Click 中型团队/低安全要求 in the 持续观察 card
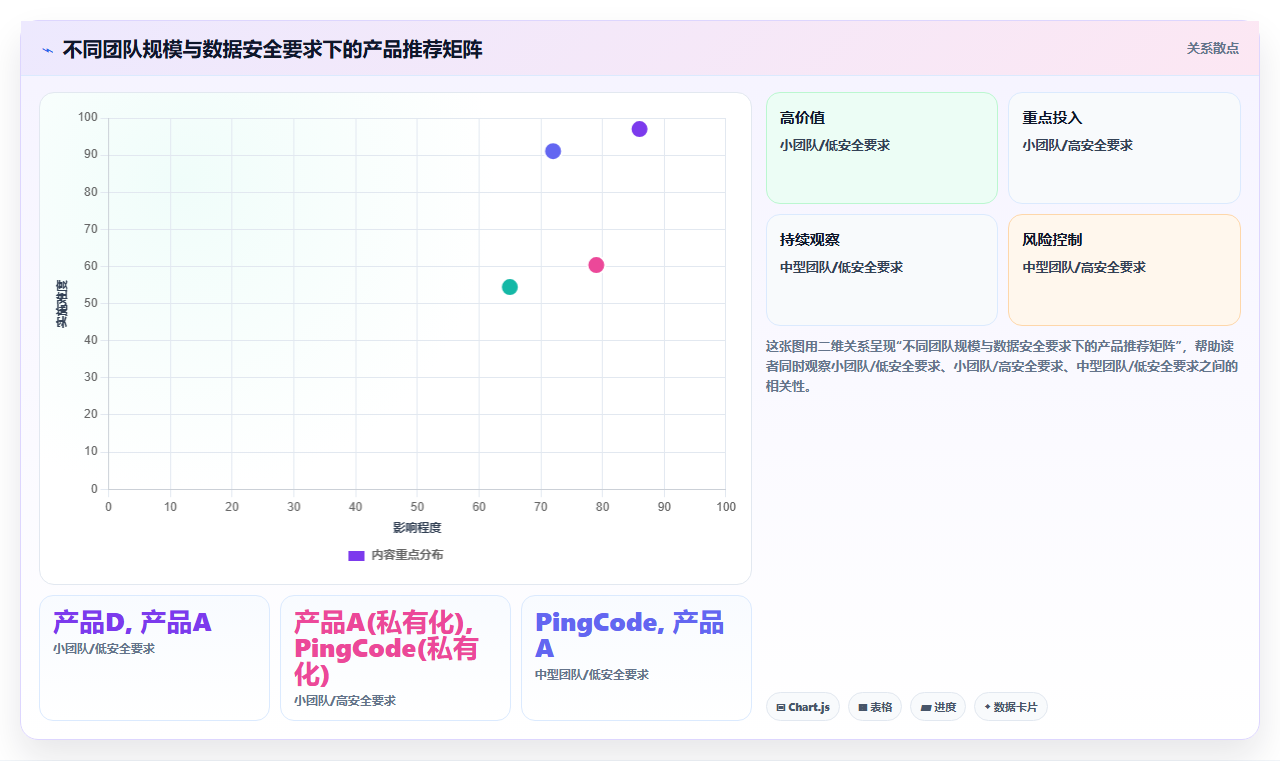The width and height of the screenshot is (1280, 761). point(841,267)
